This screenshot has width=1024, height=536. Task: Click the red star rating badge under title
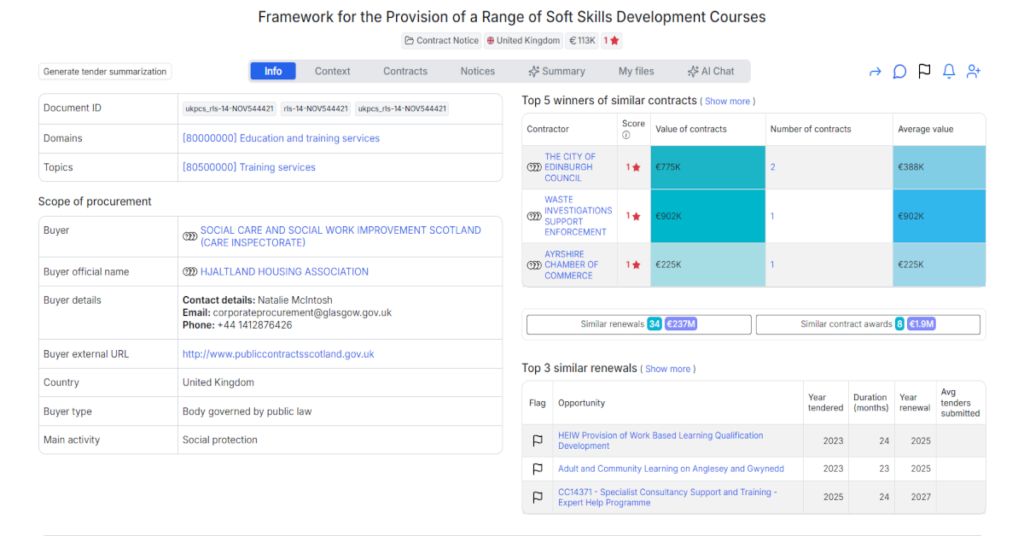611,40
